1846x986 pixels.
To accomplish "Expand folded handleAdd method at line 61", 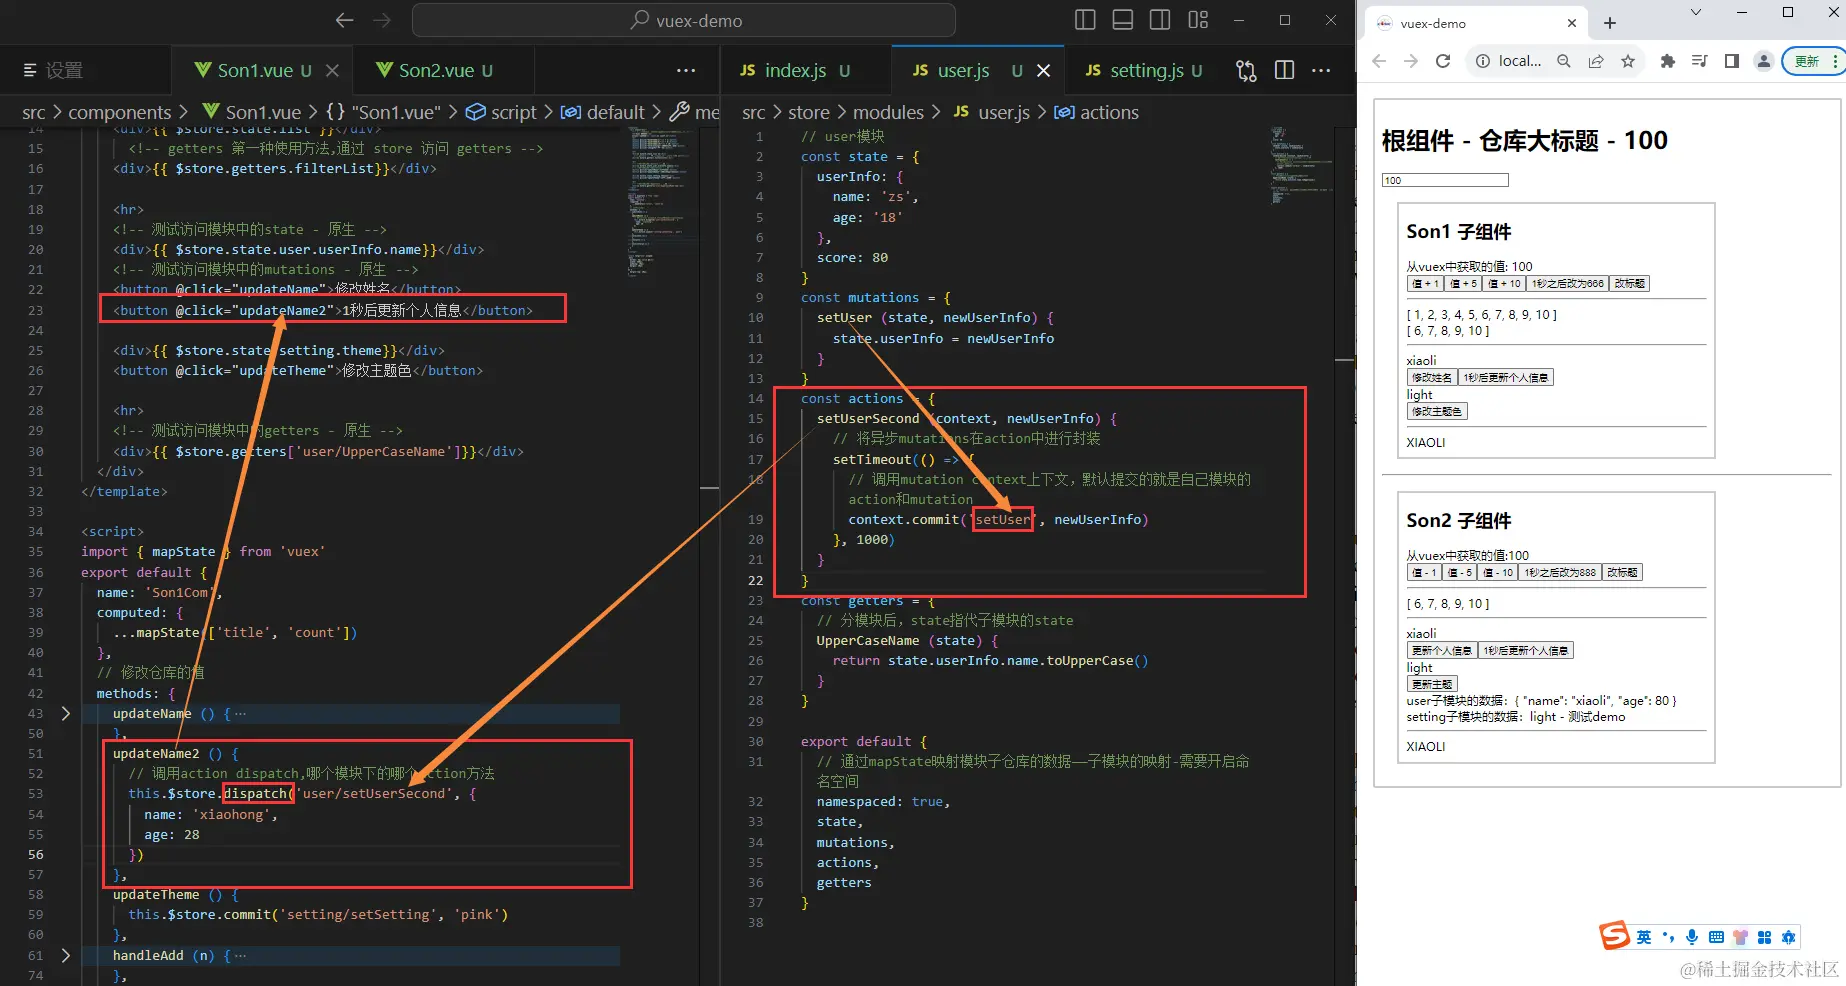I will coord(66,955).
